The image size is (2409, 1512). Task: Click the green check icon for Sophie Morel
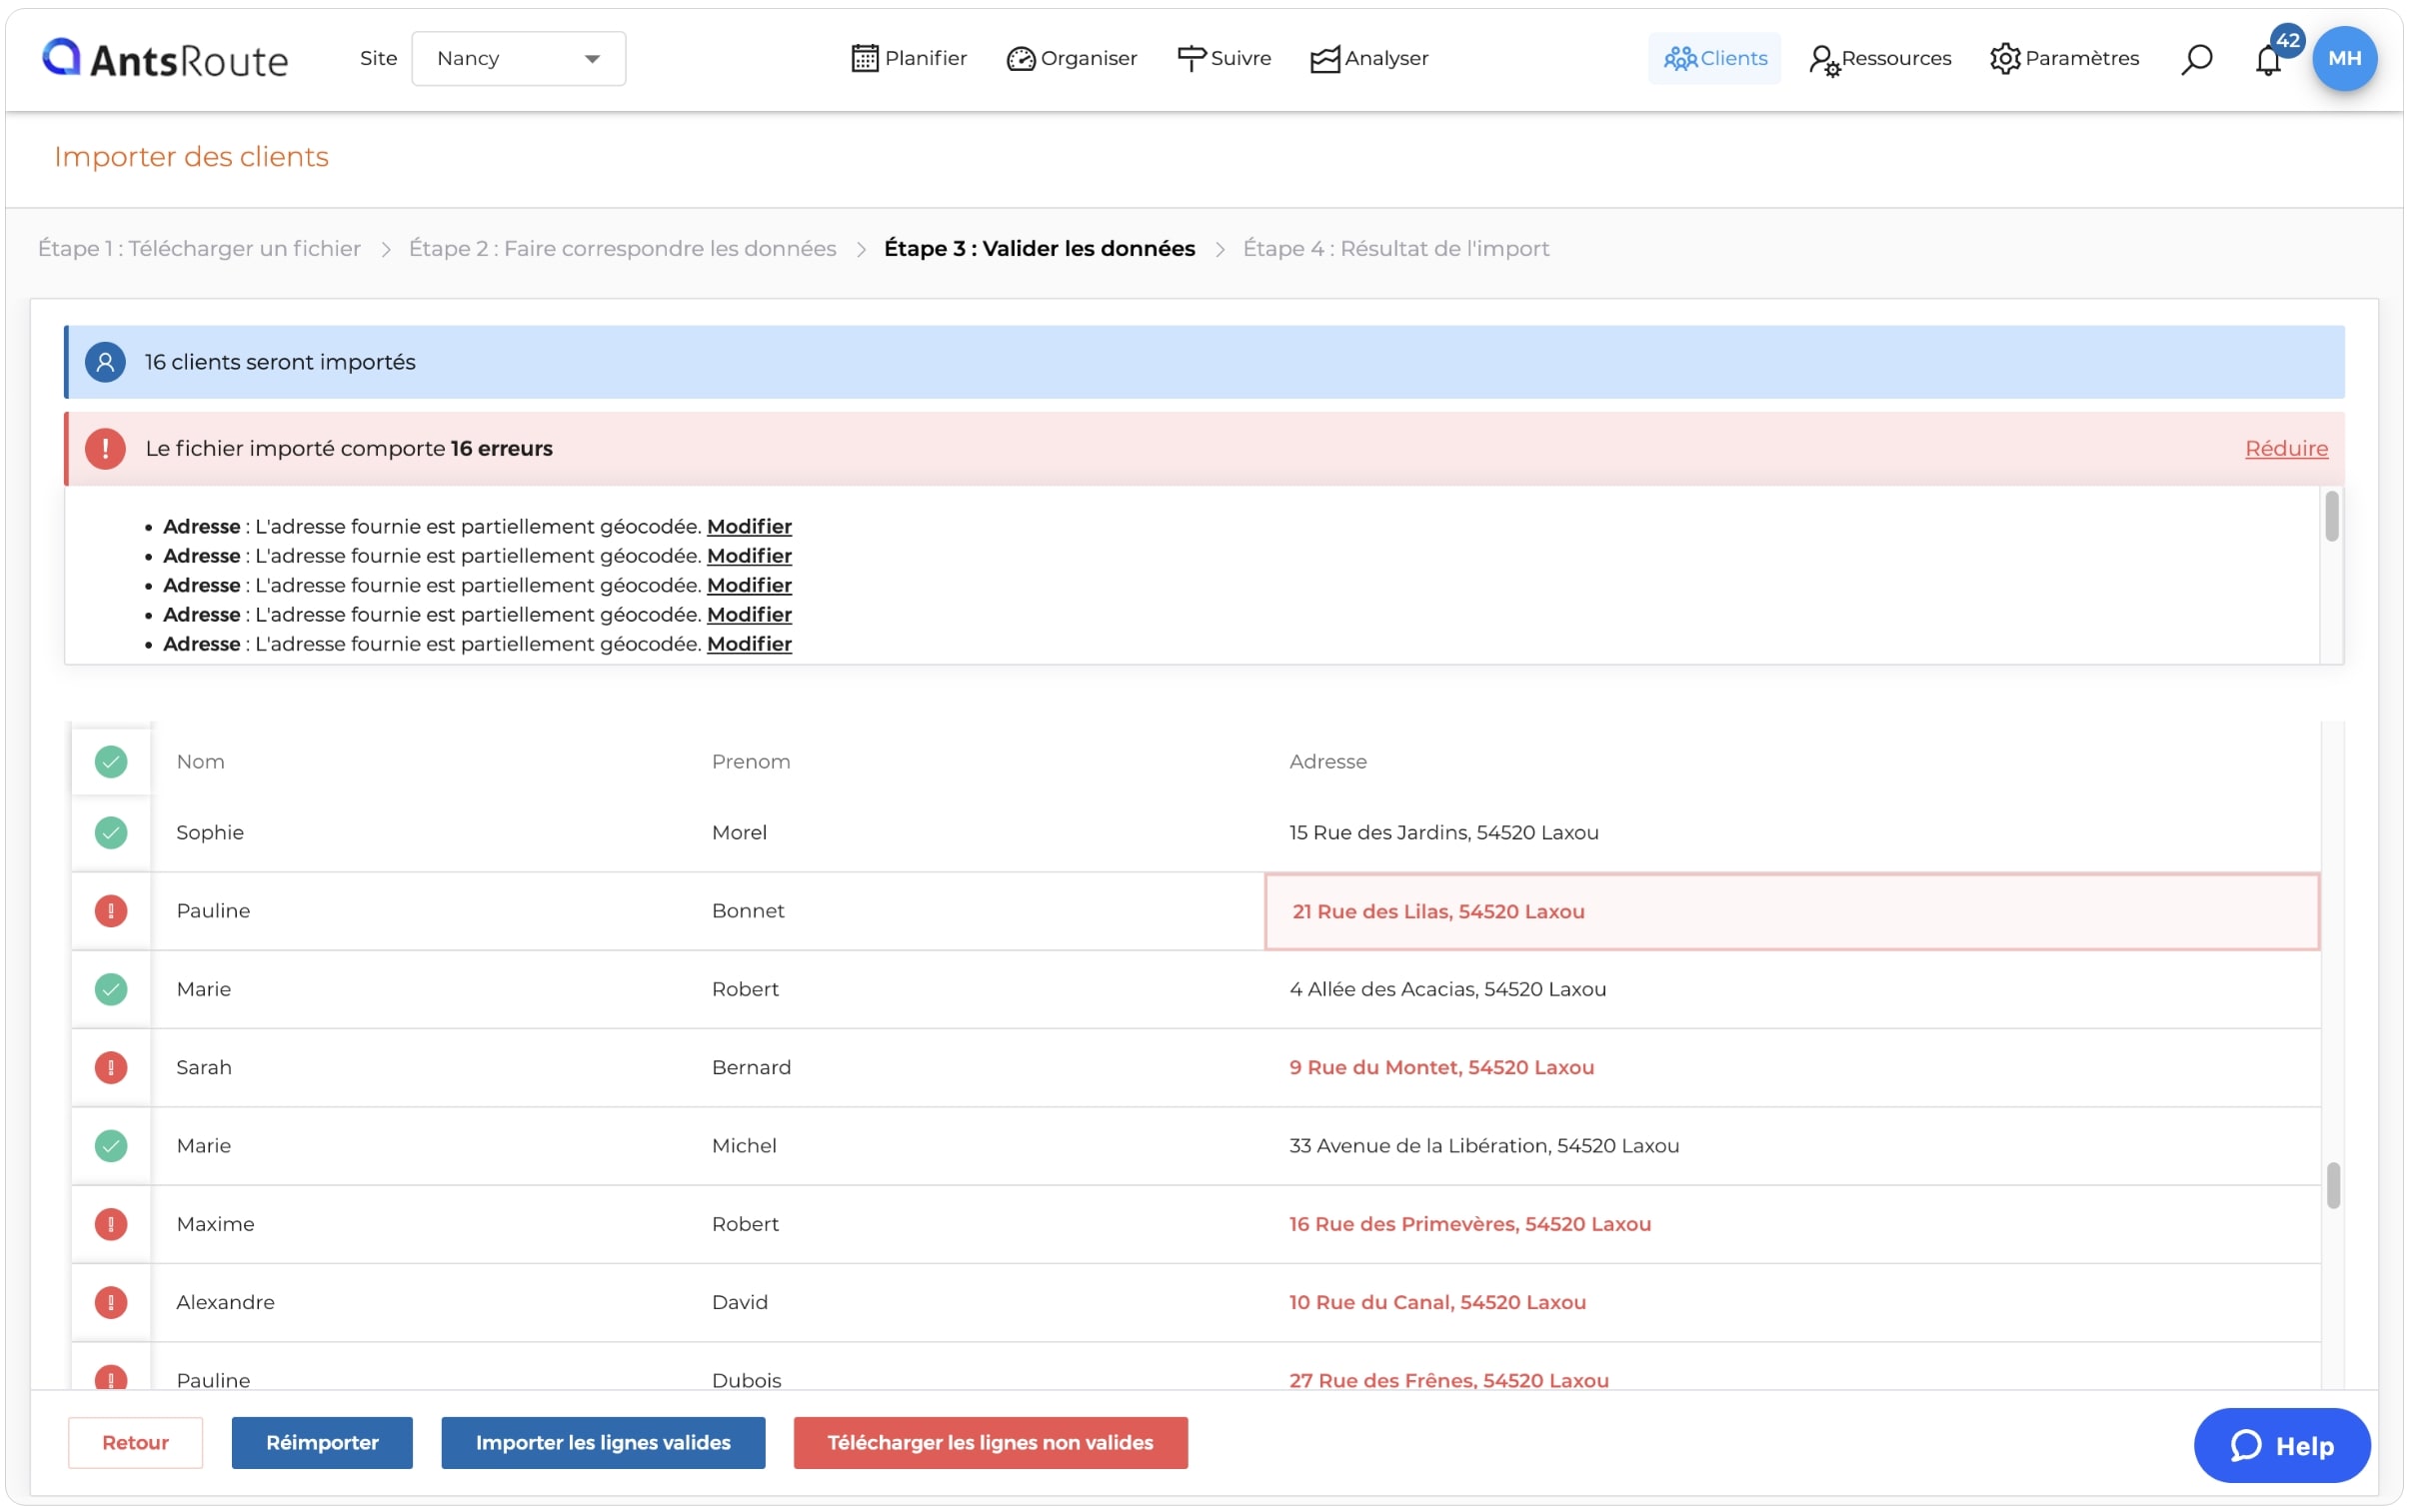coord(111,832)
